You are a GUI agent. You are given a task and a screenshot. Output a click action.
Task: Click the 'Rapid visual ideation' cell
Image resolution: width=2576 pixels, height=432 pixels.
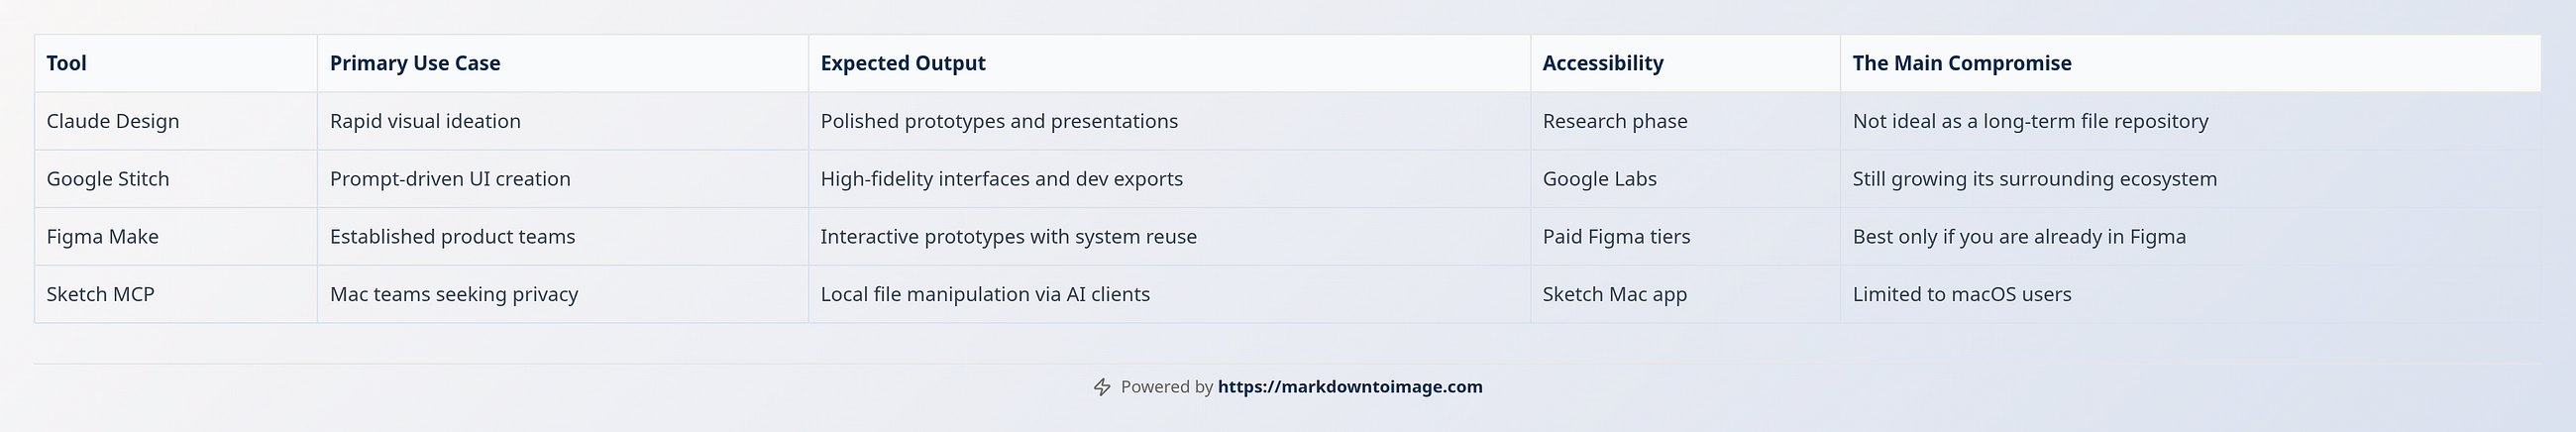pyautogui.click(x=563, y=121)
